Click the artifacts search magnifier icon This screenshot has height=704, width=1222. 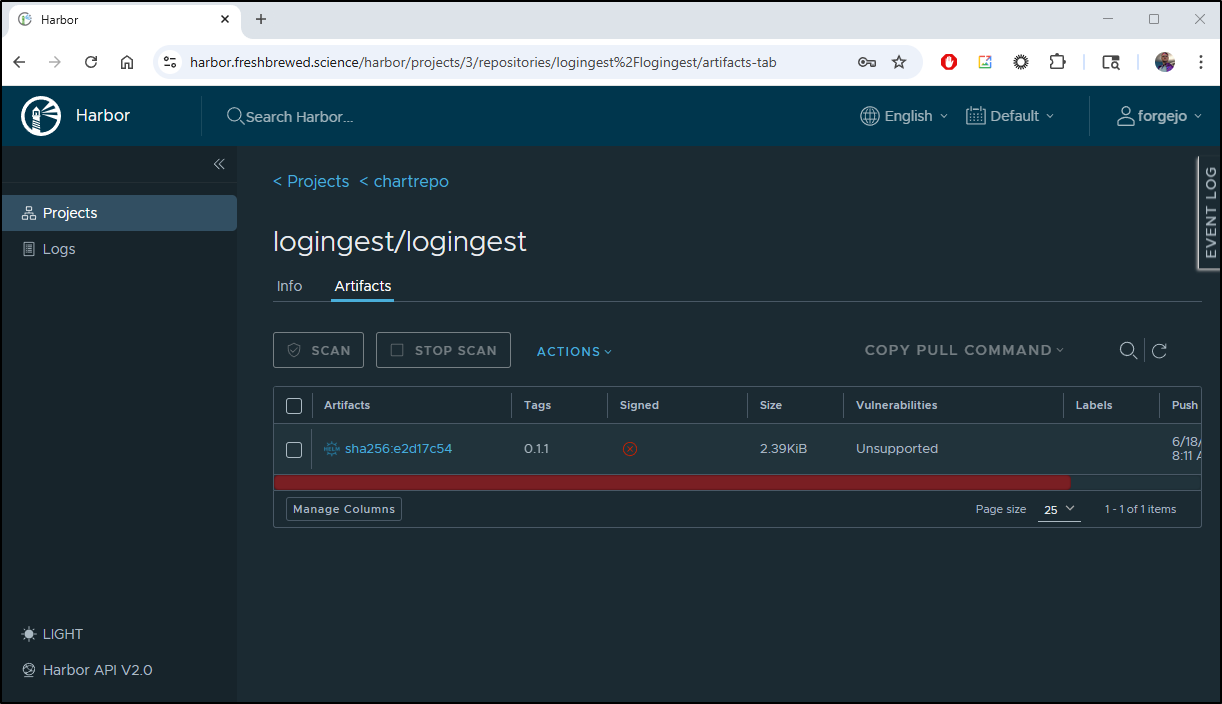click(1128, 350)
